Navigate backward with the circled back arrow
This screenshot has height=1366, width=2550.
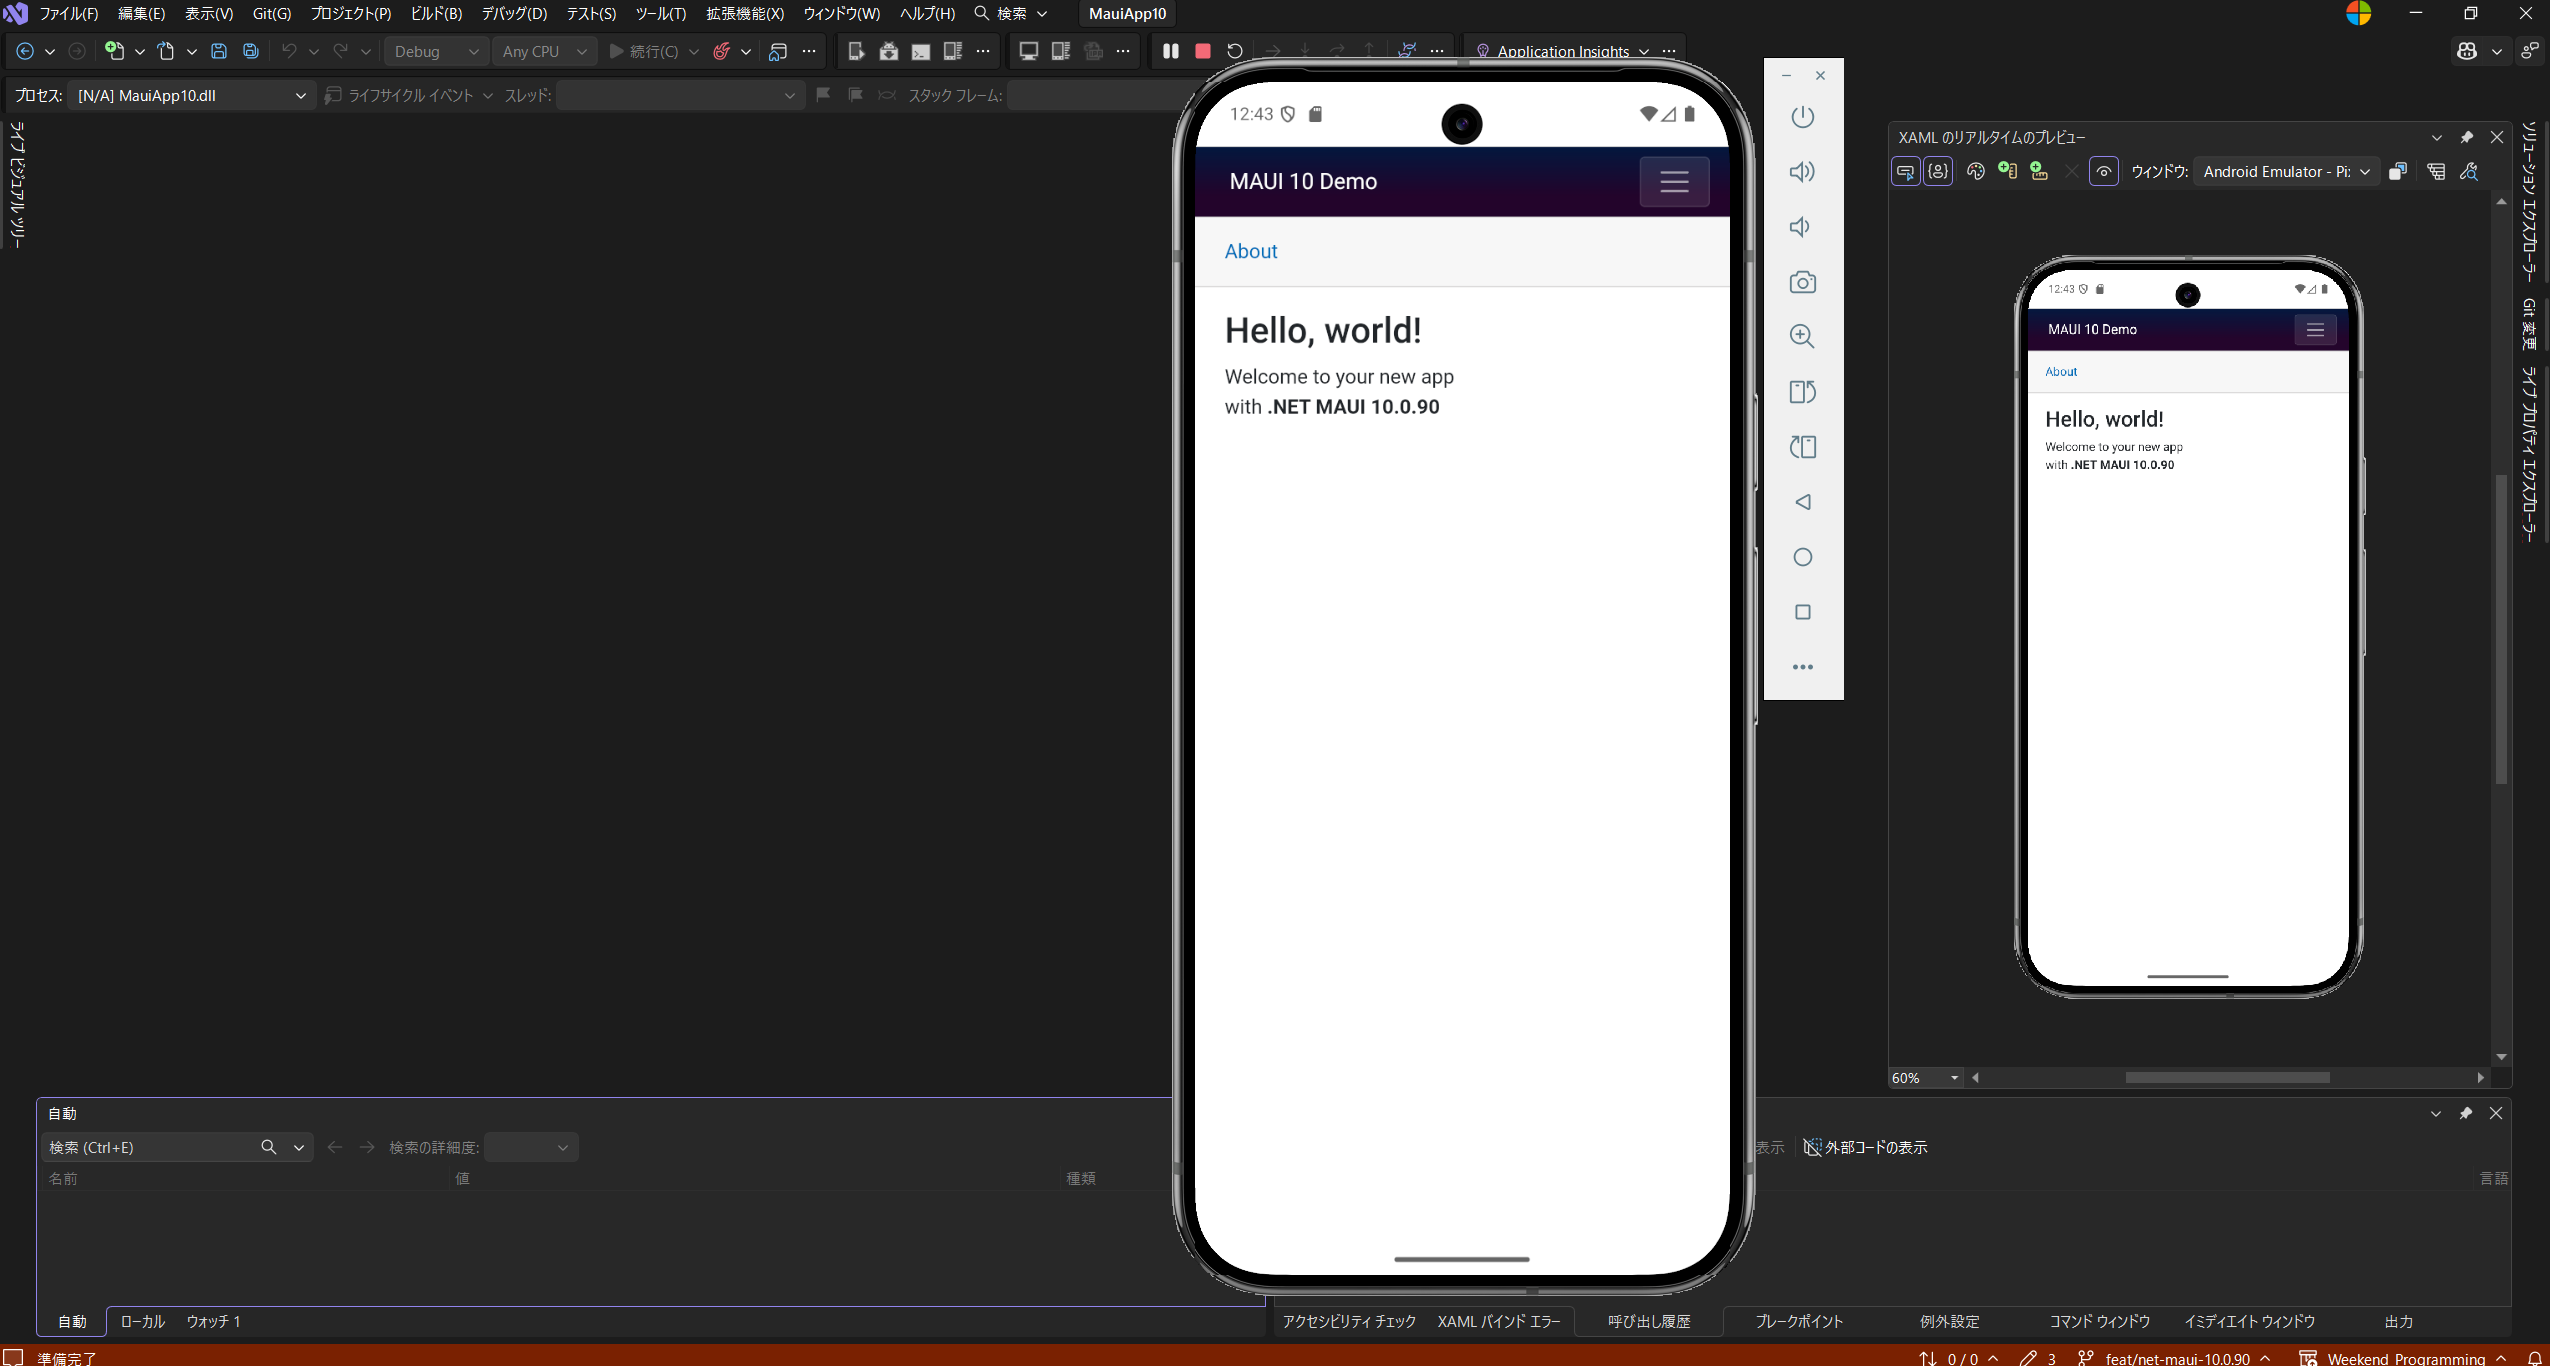click(25, 51)
